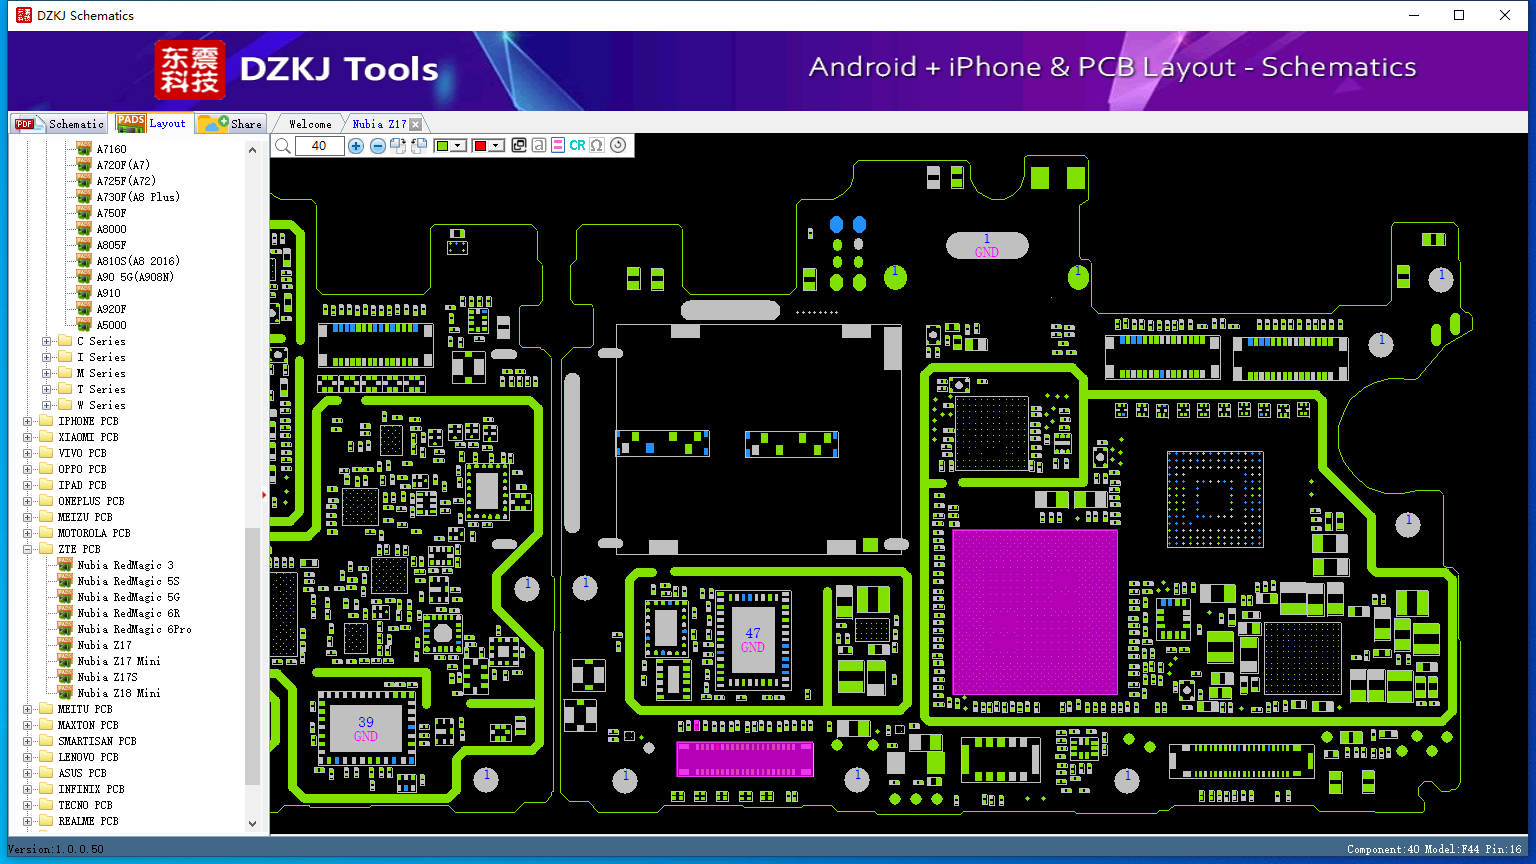Expand the MEITU PCB folder
This screenshot has width=1536, height=864.
pyautogui.click(x=27, y=709)
